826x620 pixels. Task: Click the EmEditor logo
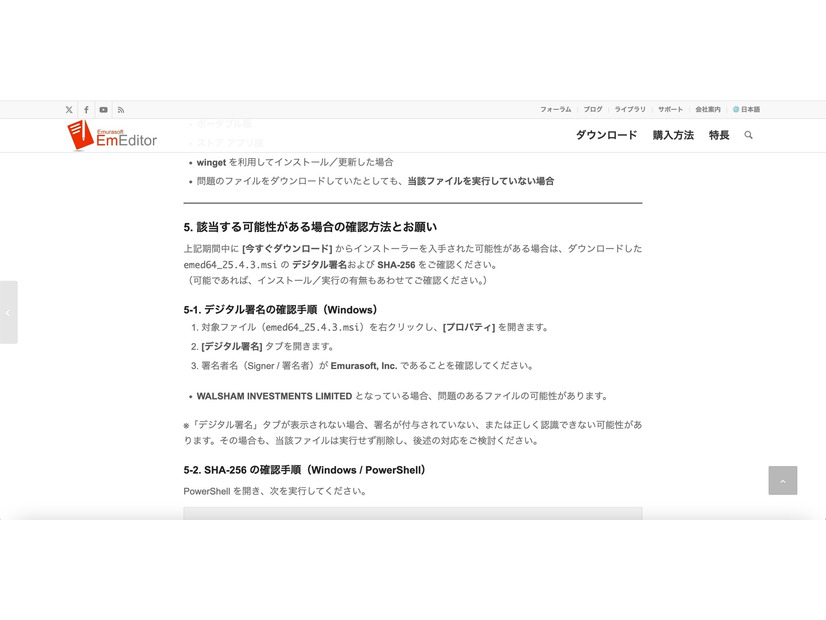[x=110, y=135]
